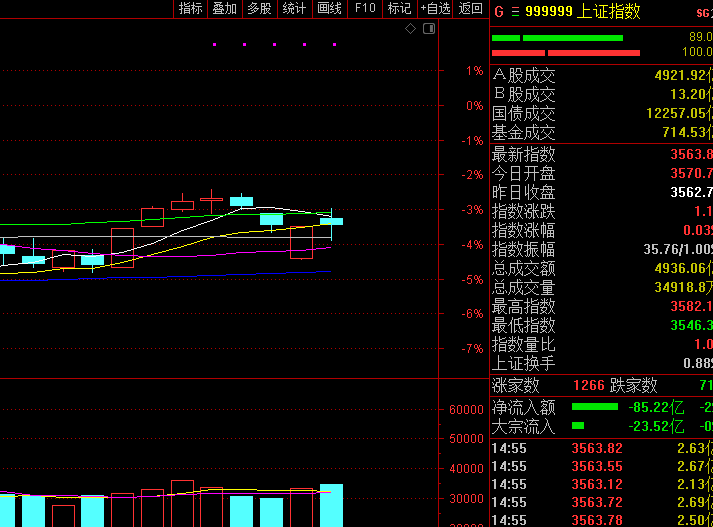Click the 最新指数 label

(523, 155)
